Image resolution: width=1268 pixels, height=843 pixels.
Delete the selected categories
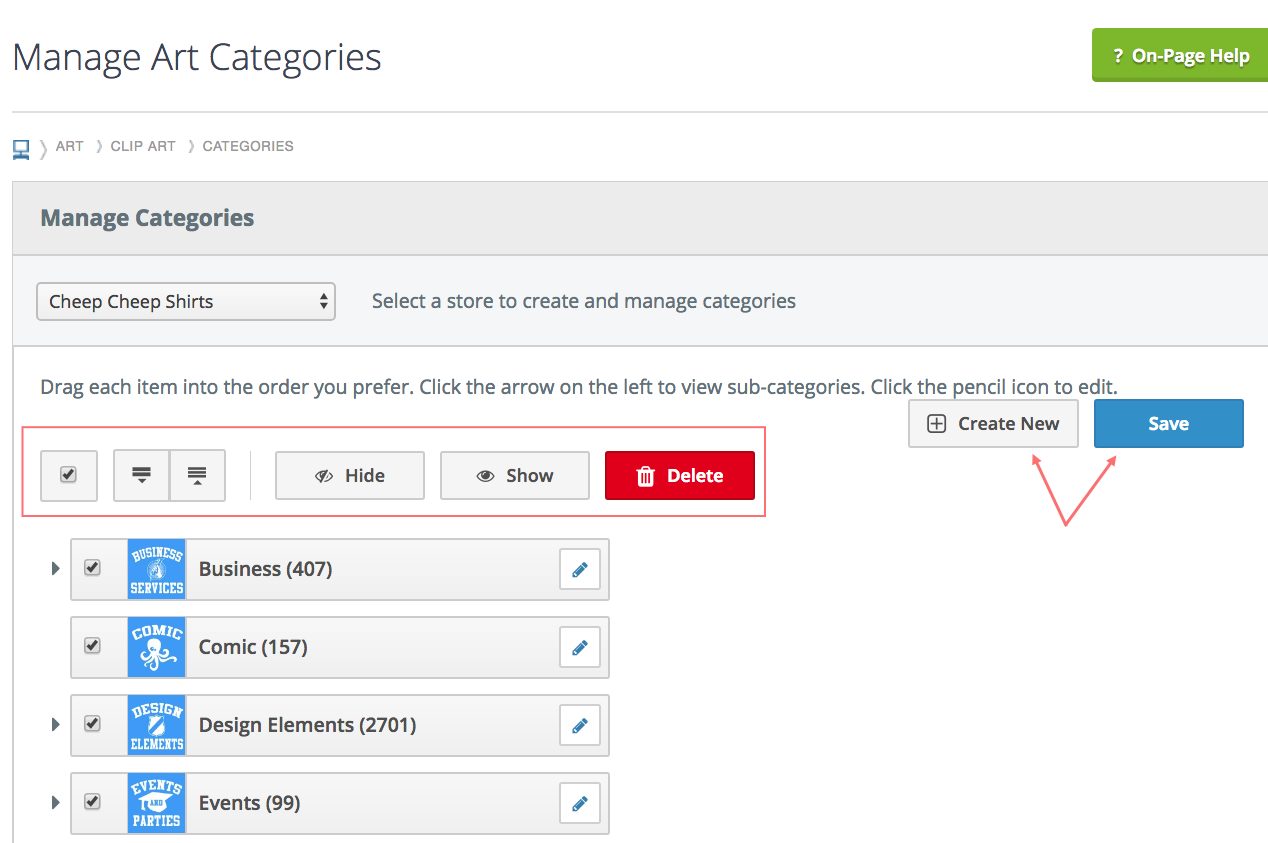680,475
